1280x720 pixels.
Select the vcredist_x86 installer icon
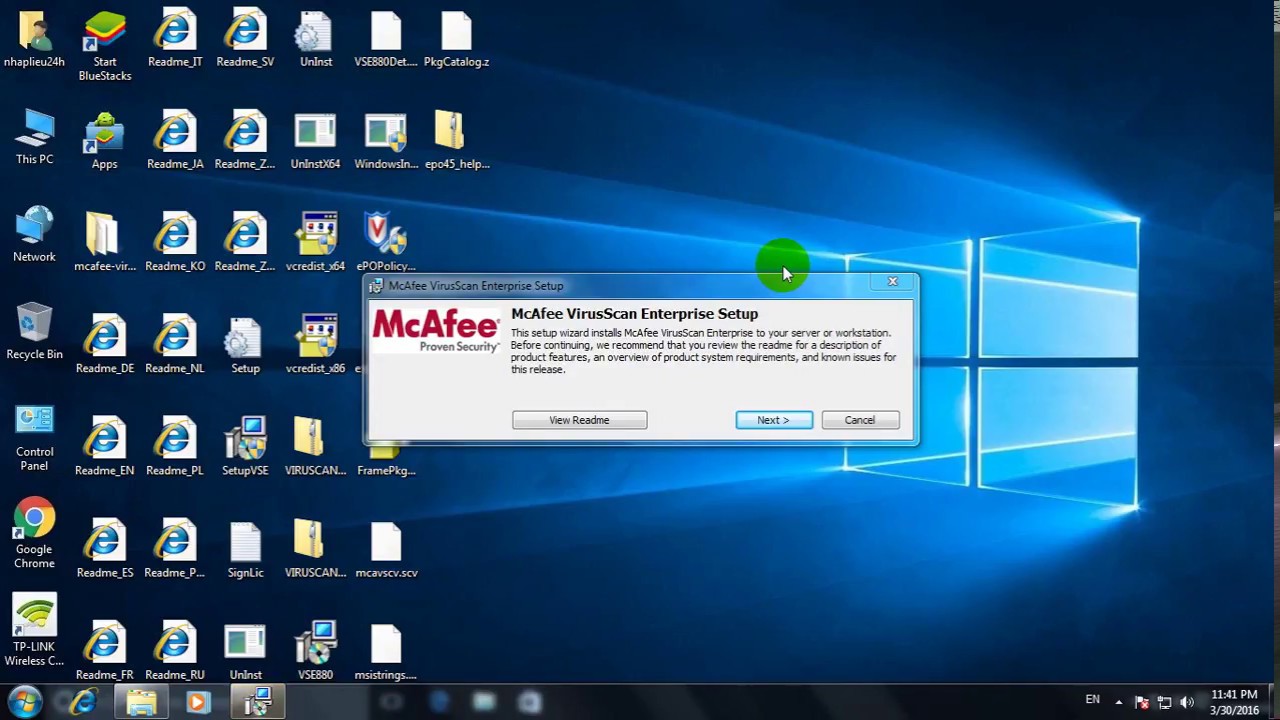316,336
